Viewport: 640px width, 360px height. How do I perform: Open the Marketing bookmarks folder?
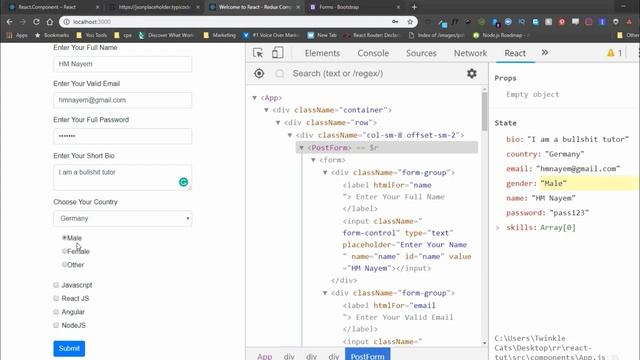coord(220,35)
